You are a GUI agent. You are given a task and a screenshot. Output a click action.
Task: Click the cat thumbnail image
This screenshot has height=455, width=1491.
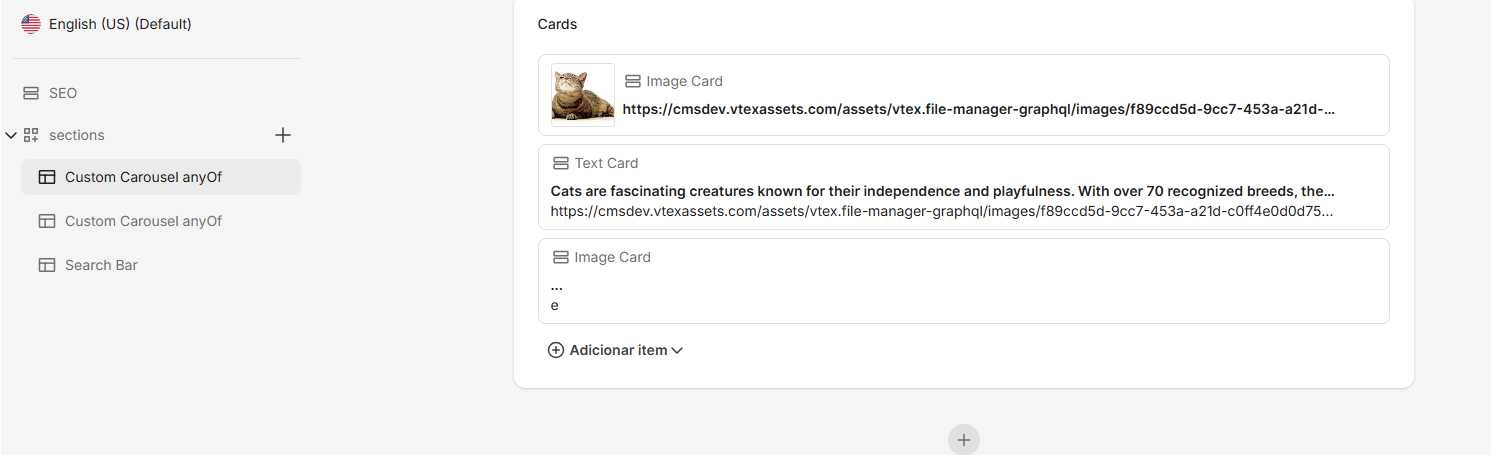tap(583, 95)
